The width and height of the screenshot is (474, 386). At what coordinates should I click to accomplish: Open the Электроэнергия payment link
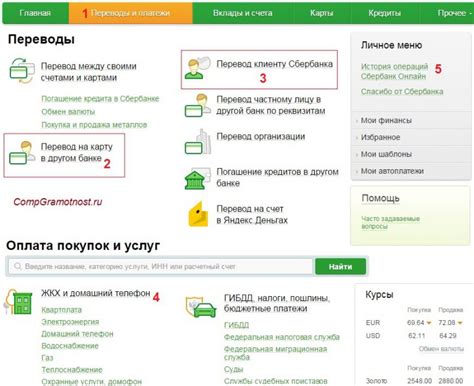70,322
